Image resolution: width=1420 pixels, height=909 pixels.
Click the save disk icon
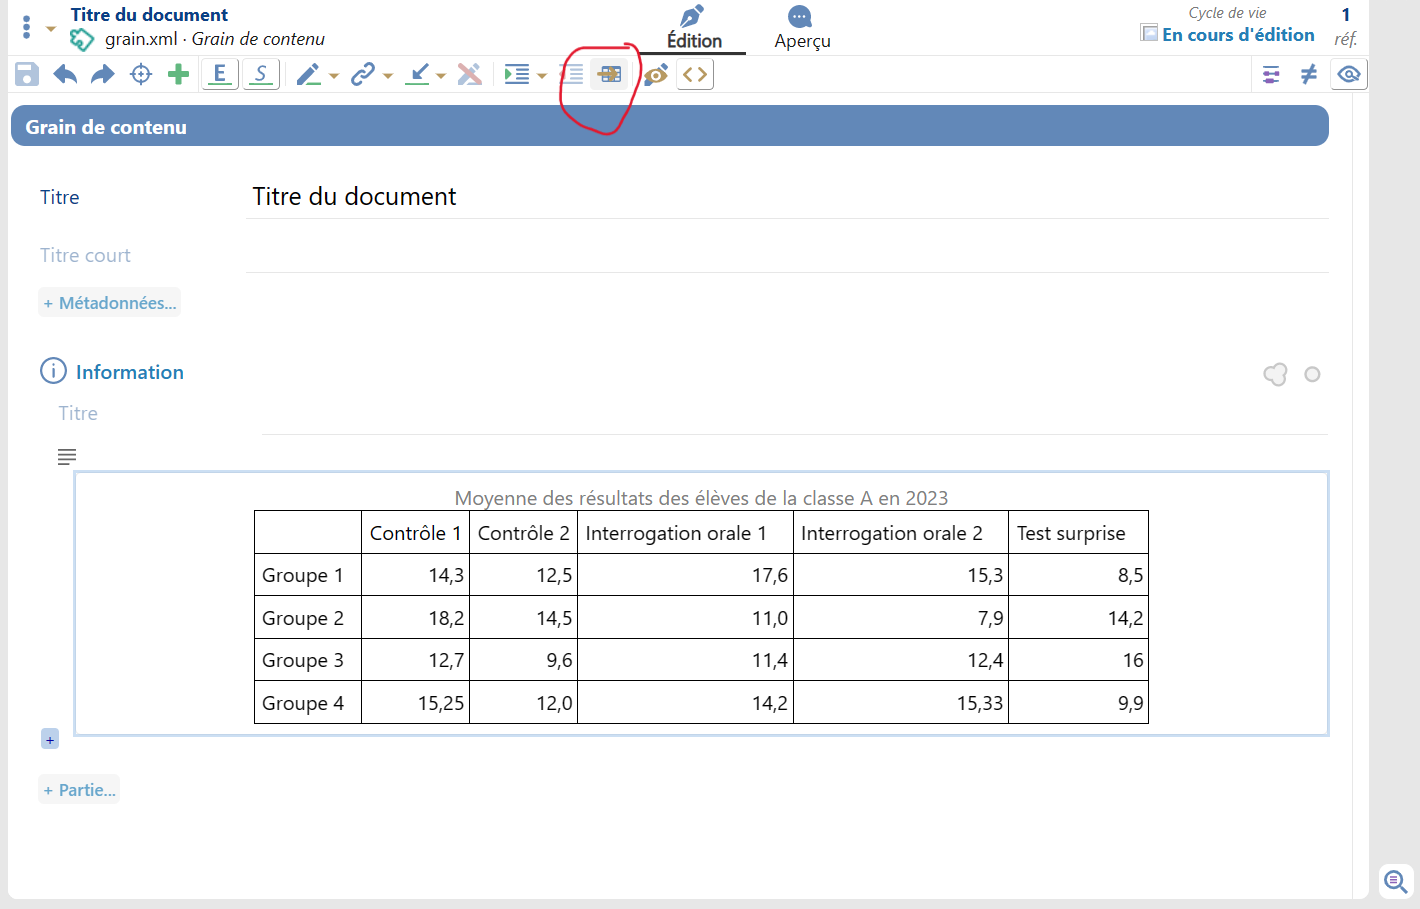27,74
